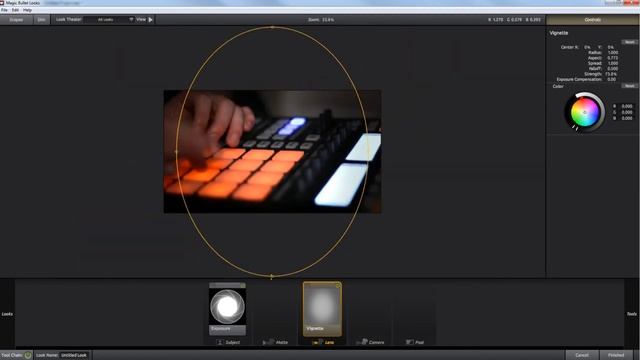Click the Vignette heading in the Controls panel
The image size is (640, 360).
[559, 33]
